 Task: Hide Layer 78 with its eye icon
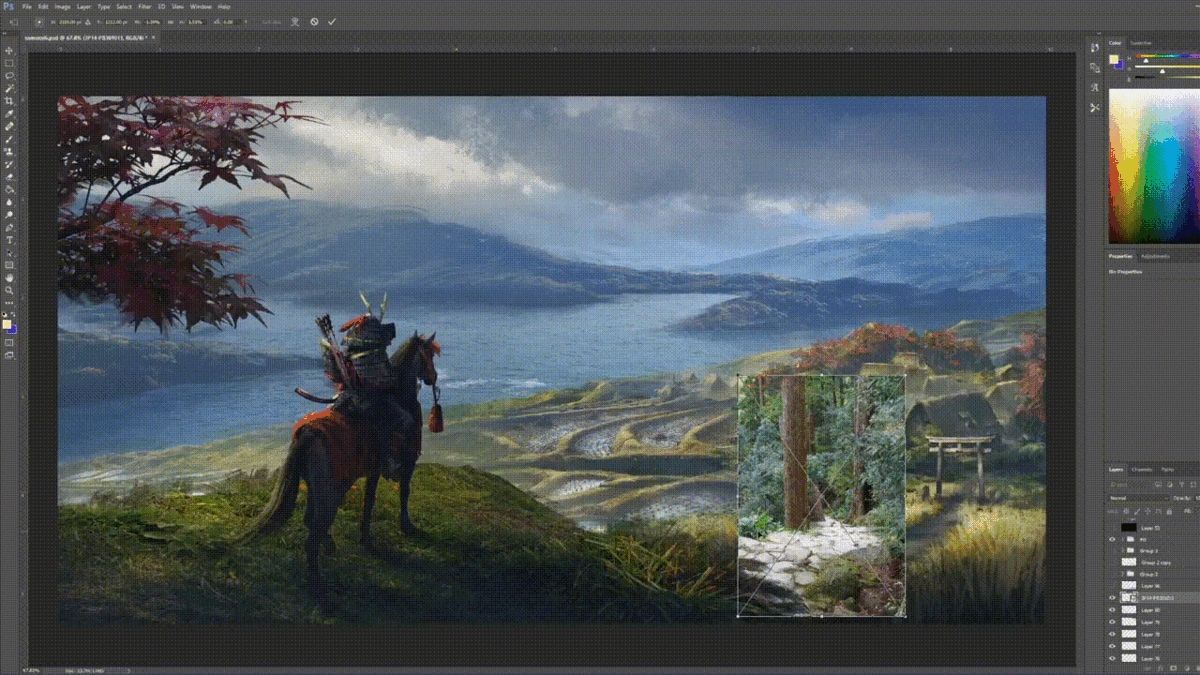(x=1112, y=634)
